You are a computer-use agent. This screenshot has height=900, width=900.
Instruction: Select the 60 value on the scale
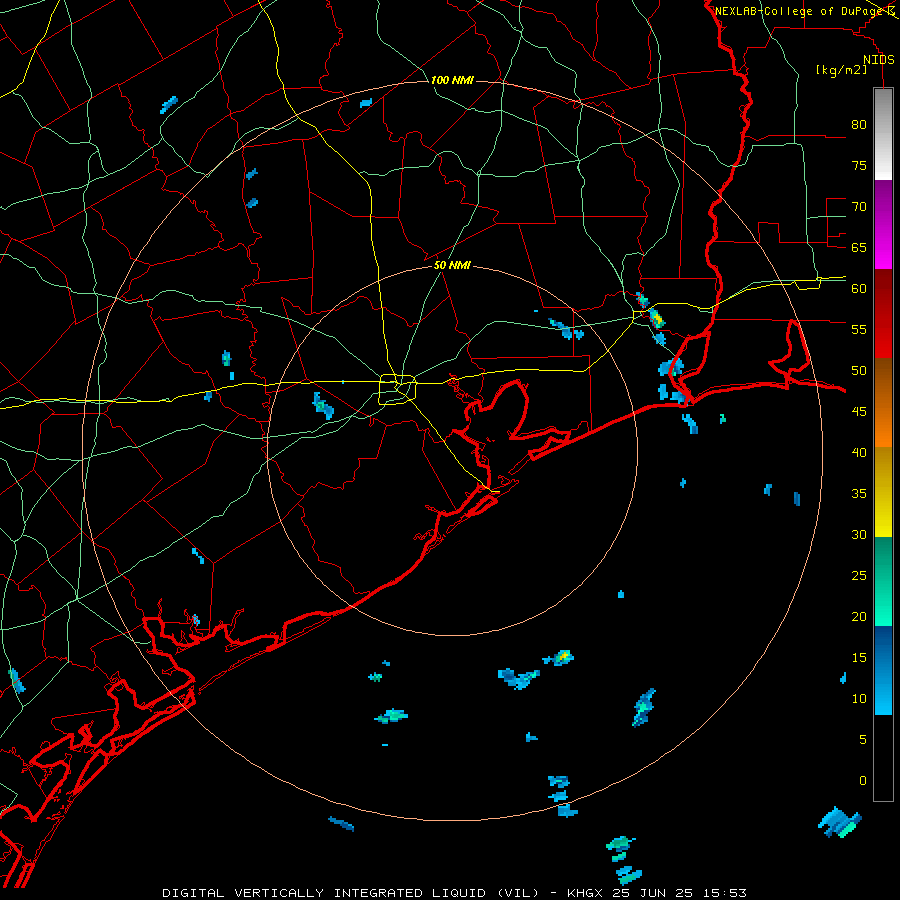[x=859, y=289]
